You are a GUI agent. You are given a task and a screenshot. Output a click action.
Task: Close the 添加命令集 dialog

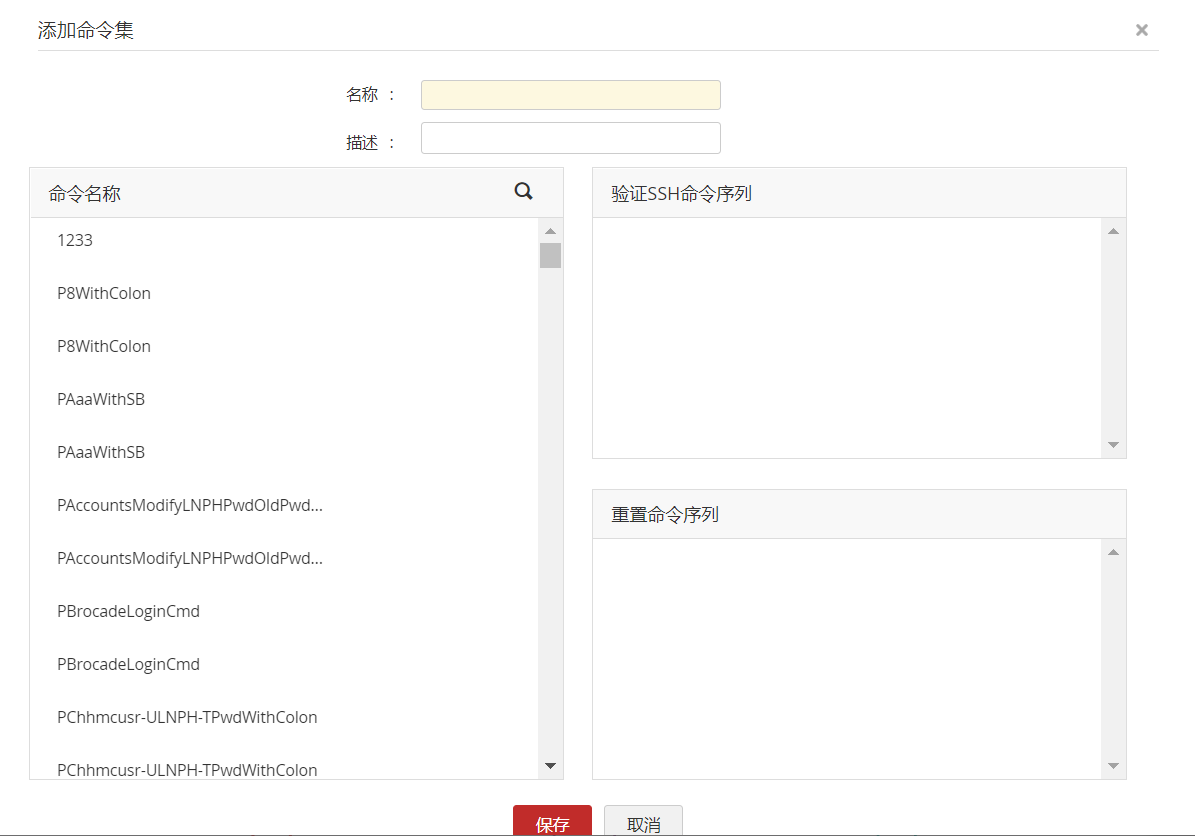[x=1141, y=30]
